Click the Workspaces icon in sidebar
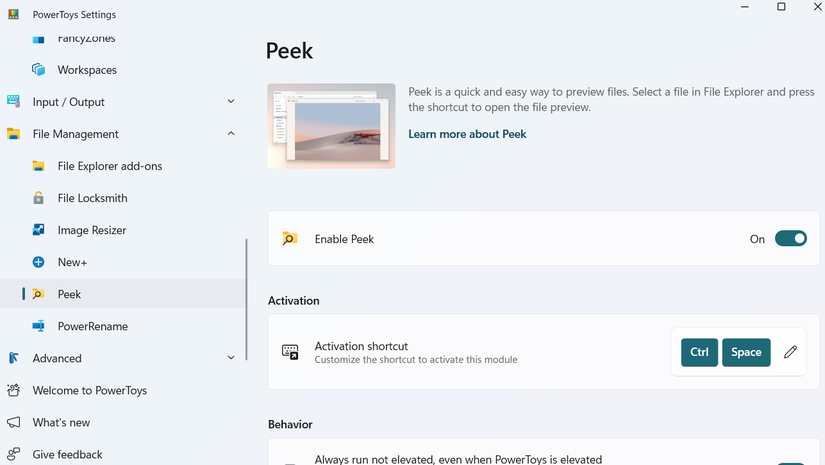This screenshot has width=825, height=465. click(38, 70)
